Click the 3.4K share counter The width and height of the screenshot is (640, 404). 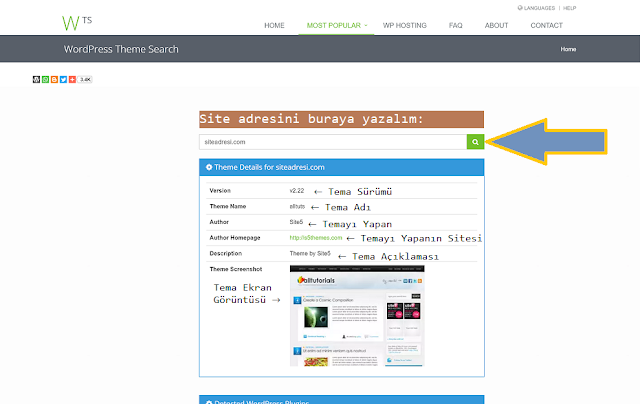(x=85, y=80)
